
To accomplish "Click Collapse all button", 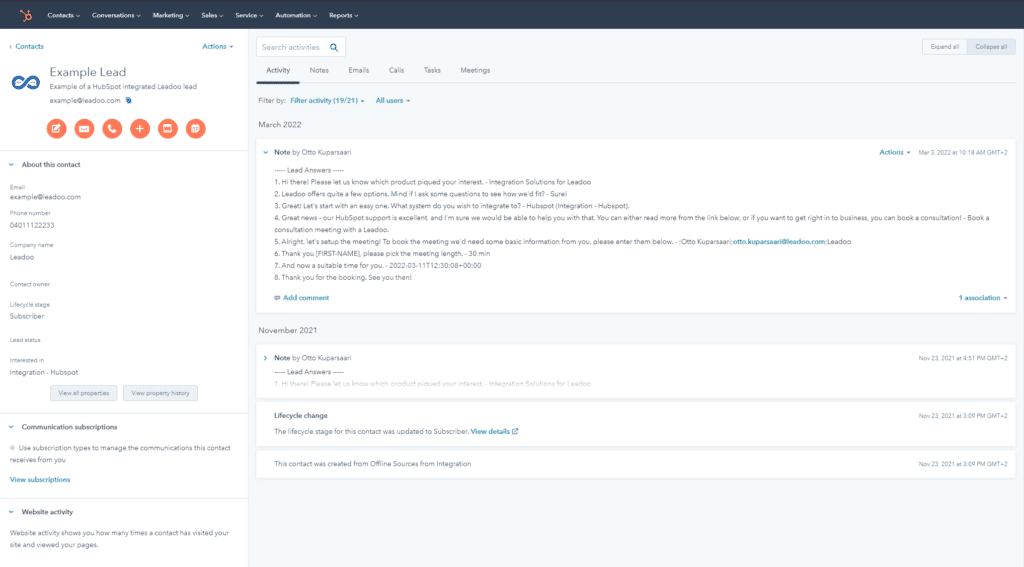I will tap(991, 47).
